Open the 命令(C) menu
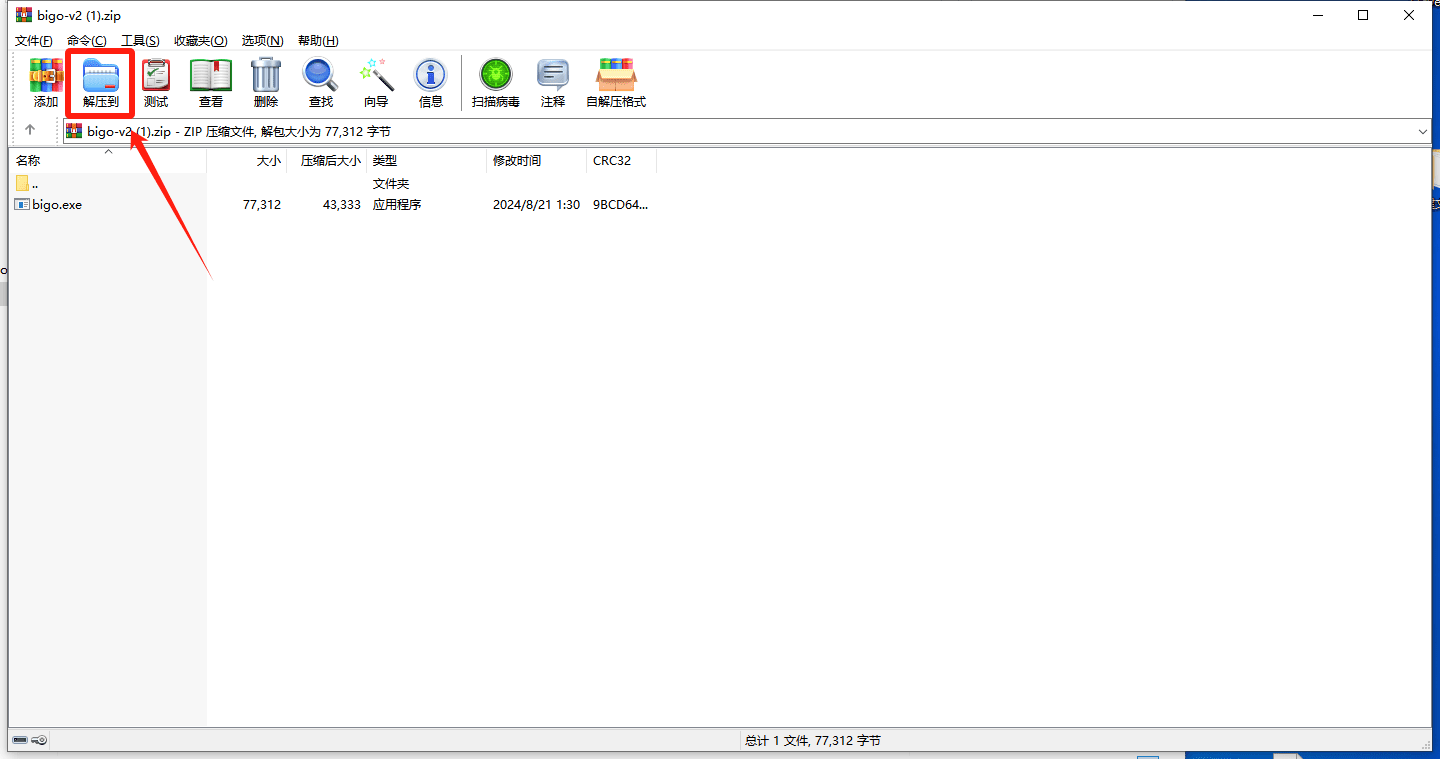1440x759 pixels. [87, 41]
